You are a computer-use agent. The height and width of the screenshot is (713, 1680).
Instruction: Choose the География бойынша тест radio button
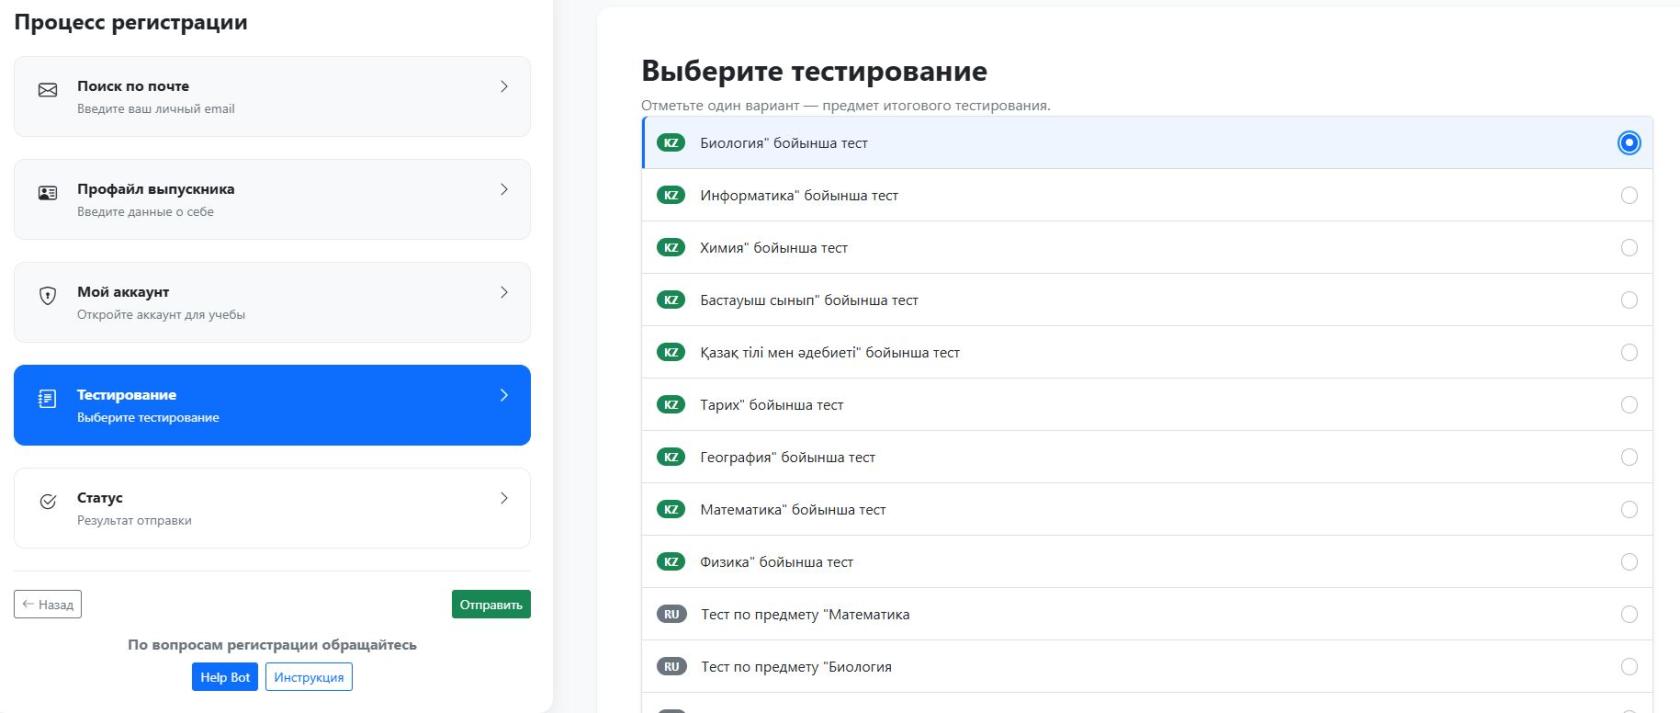pyautogui.click(x=1629, y=457)
